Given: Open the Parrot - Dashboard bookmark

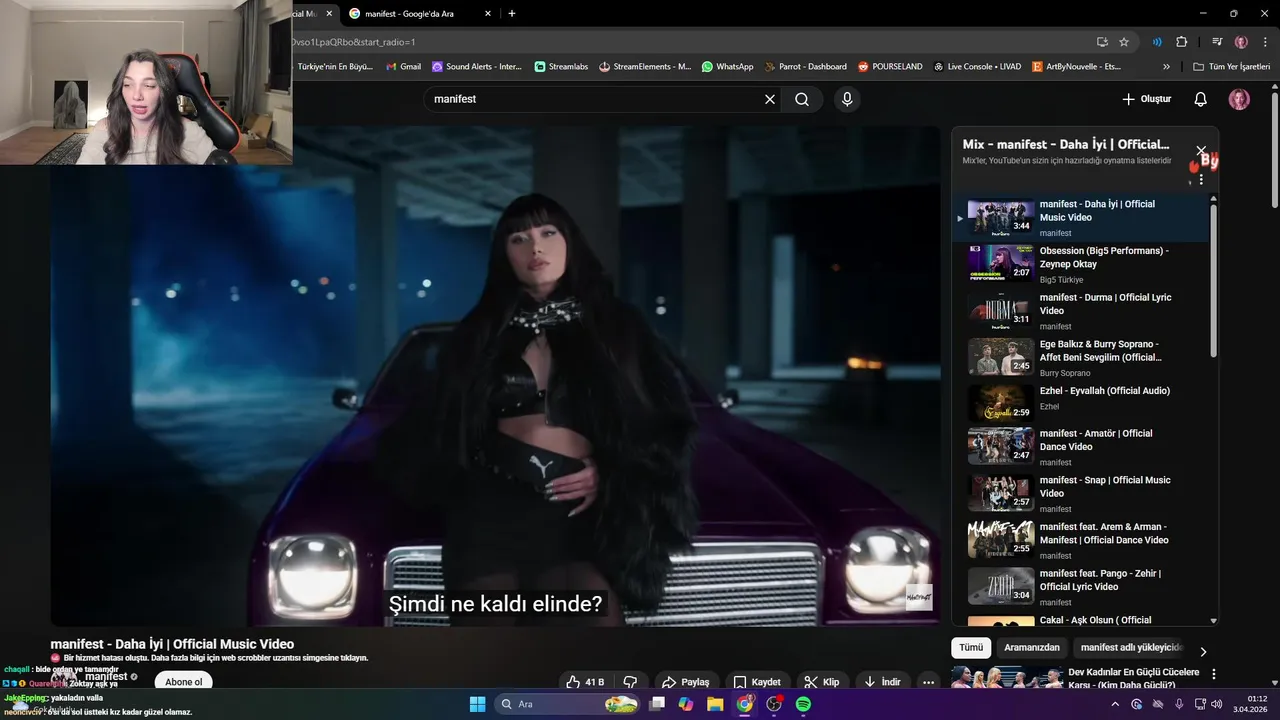Looking at the screenshot, I should tap(806, 66).
